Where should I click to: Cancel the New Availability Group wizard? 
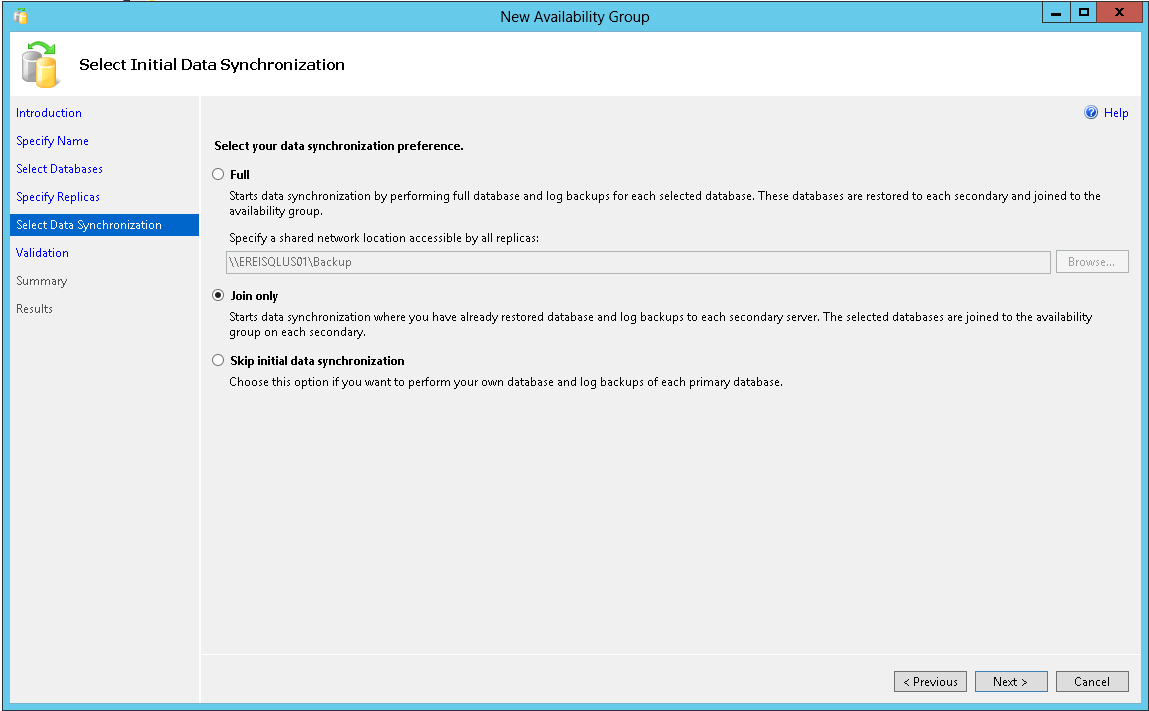1092,681
